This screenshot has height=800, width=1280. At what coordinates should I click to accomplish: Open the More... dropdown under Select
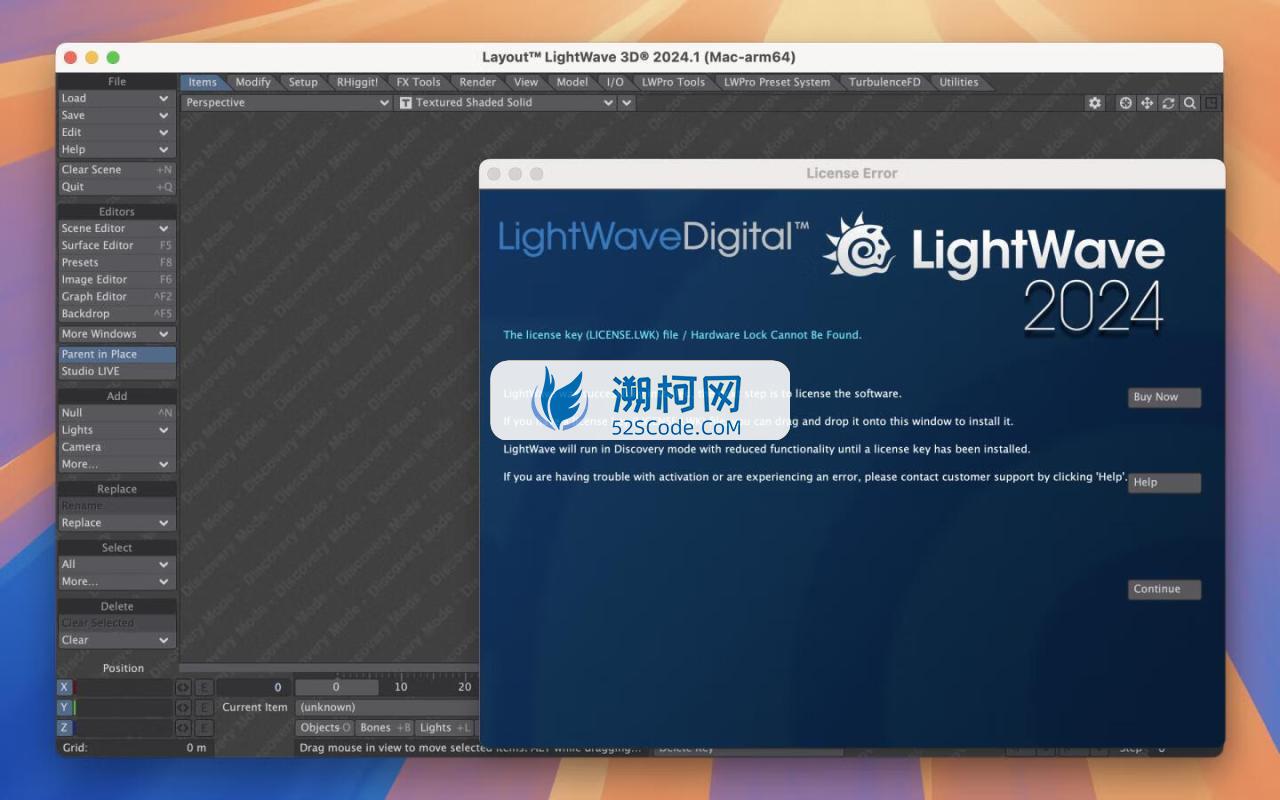click(117, 581)
